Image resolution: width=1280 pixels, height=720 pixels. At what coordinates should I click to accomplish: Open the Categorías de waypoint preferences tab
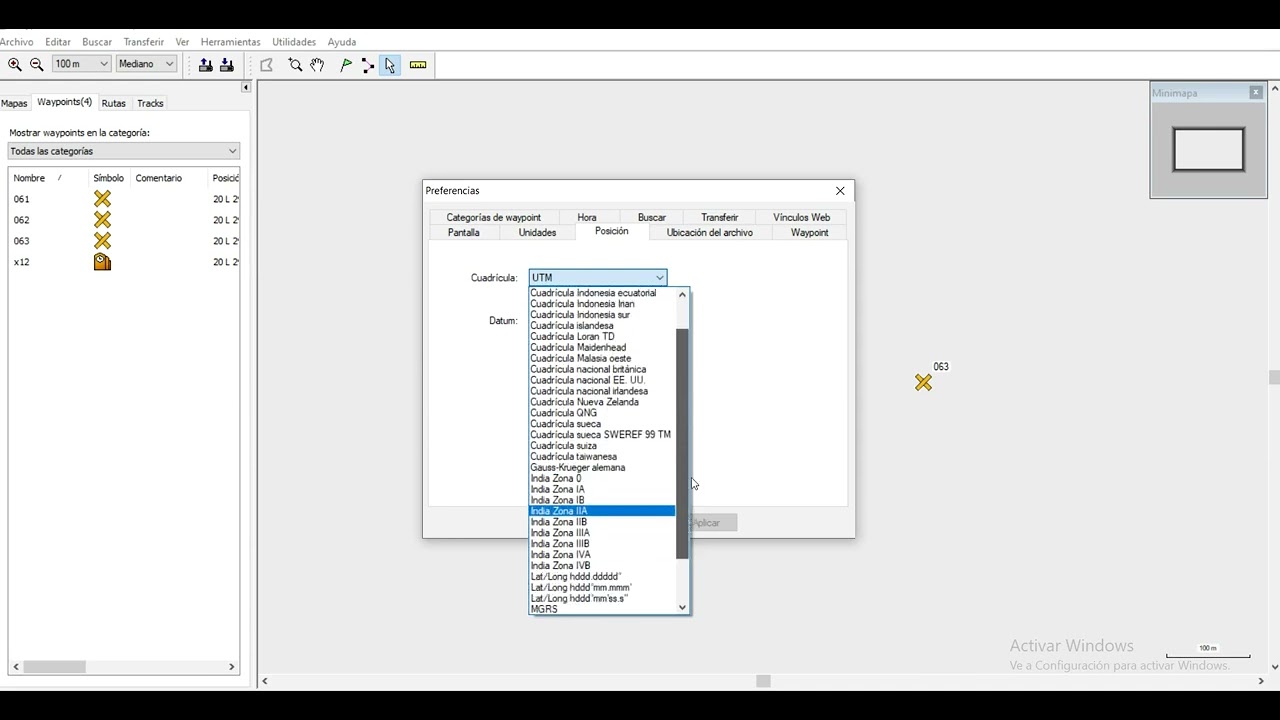(493, 217)
